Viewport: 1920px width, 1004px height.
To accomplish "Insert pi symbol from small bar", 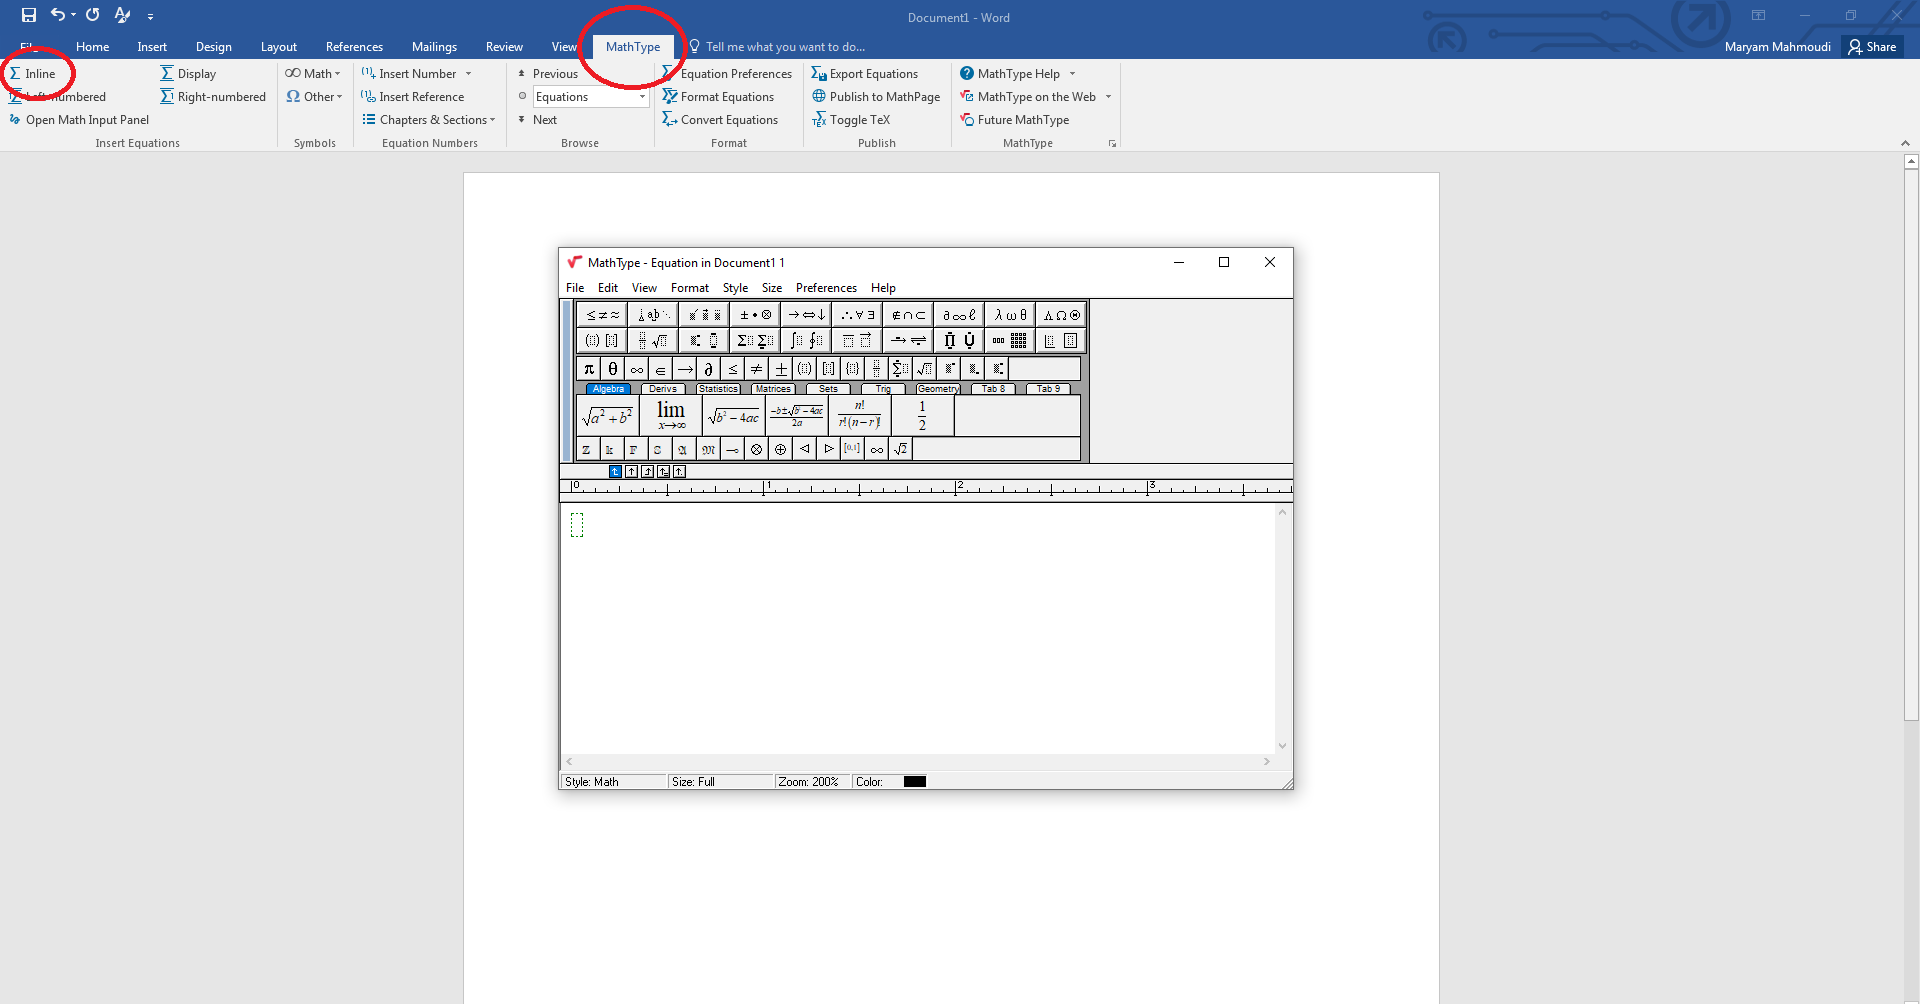I will coord(589,369).
